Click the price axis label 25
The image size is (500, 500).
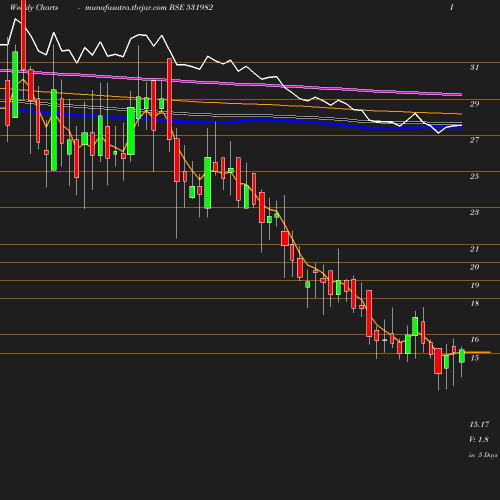(x=474, y=176)
